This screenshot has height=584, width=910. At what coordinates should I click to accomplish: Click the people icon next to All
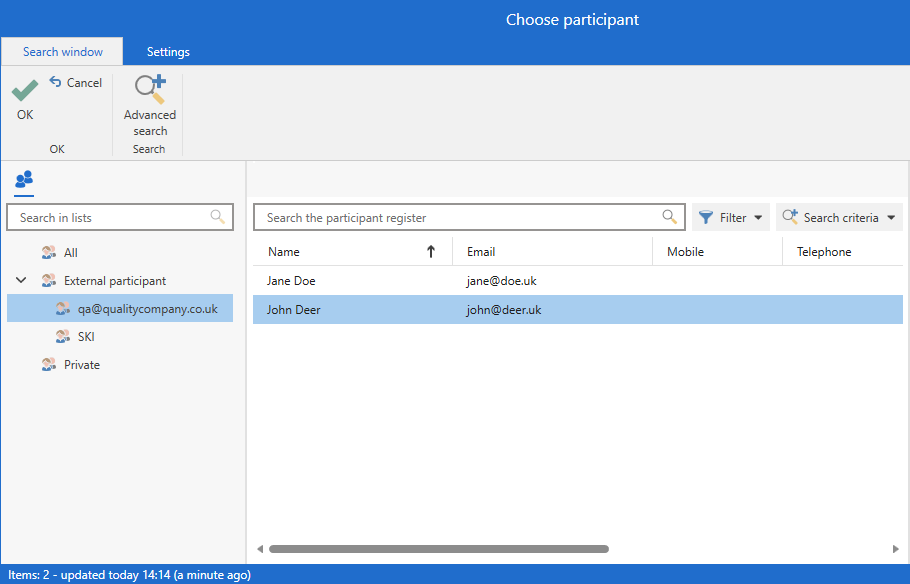pos(49,253)
